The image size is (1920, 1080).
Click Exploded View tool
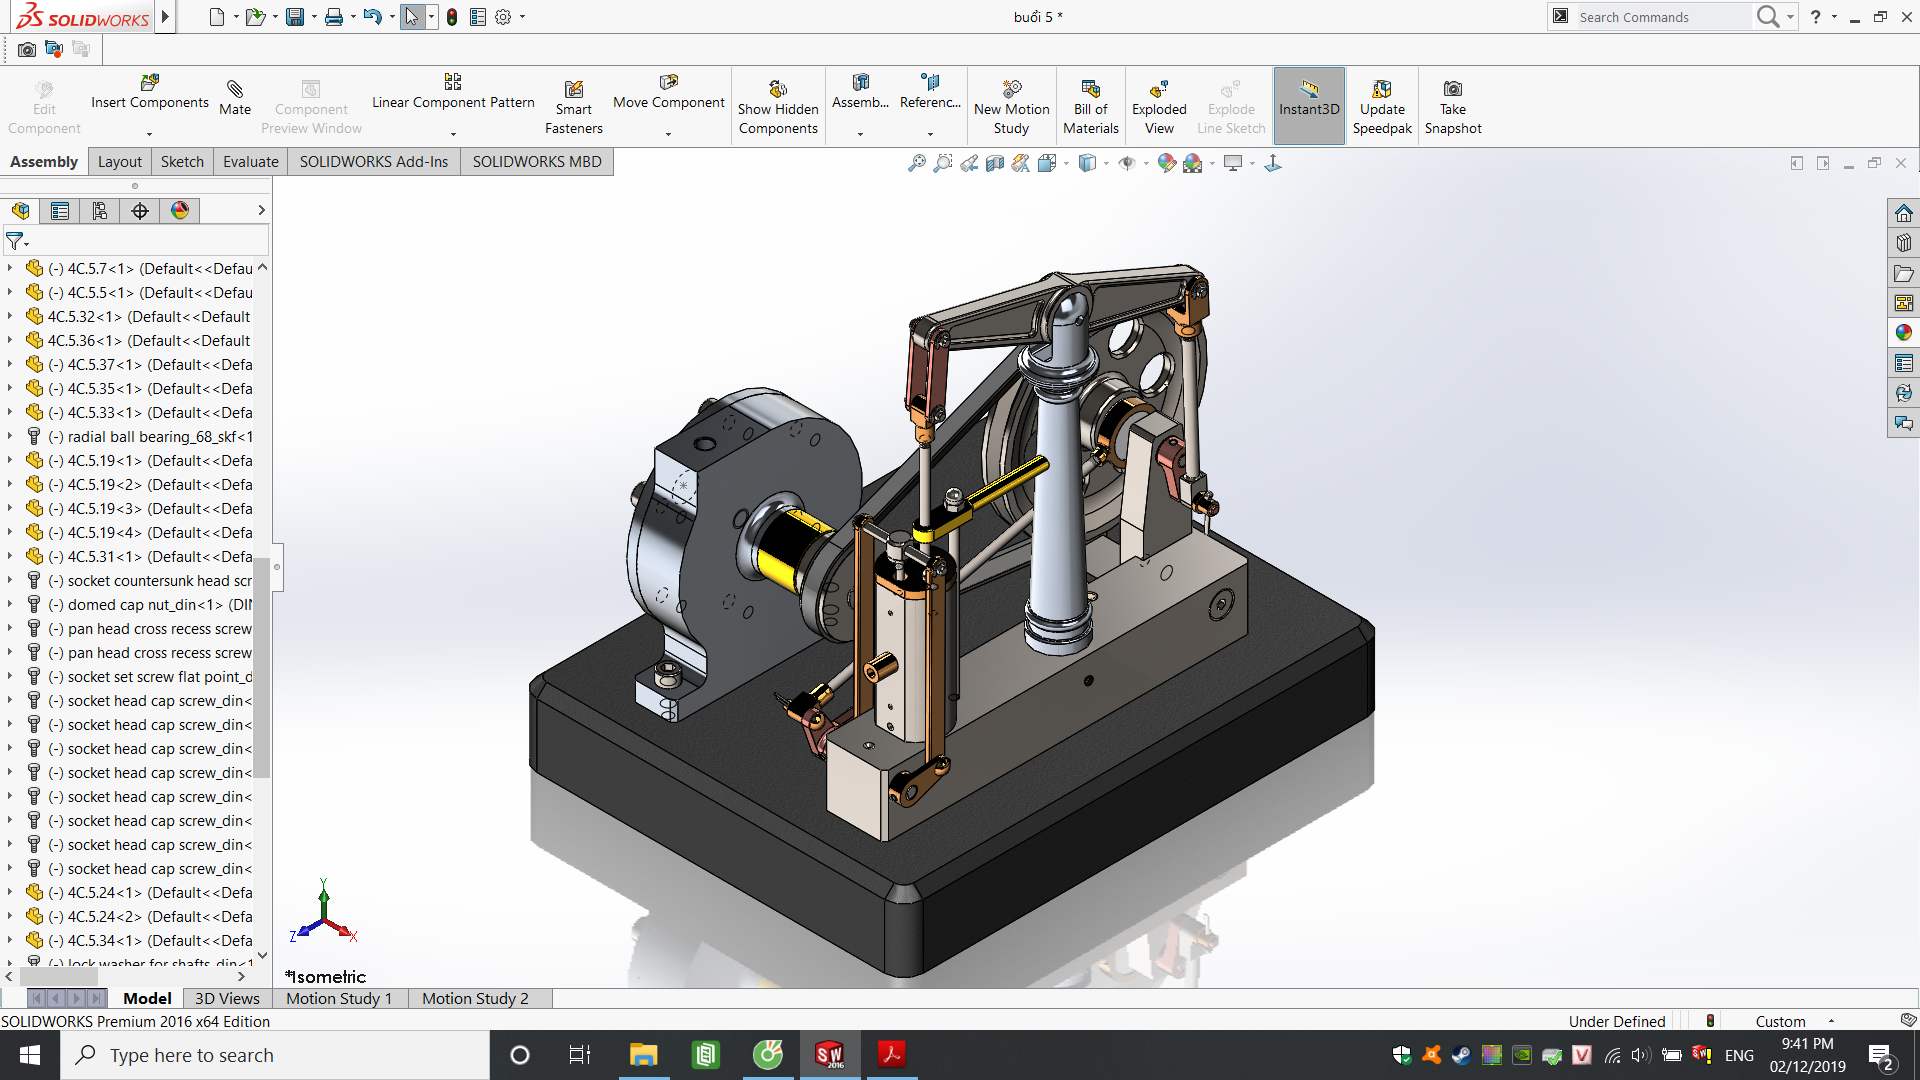(x=1159, y=107)
